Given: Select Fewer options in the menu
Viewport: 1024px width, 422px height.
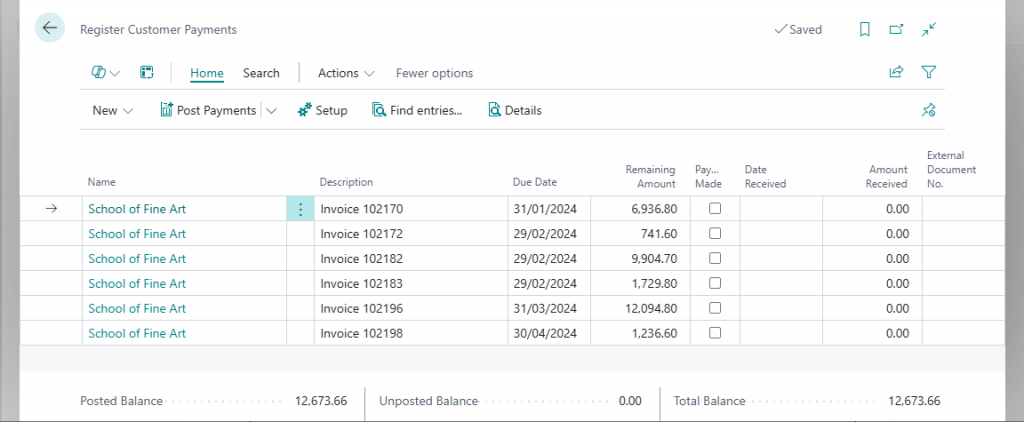Looking at the screenshot, I should pyautogui.click(x=434, y=73).
